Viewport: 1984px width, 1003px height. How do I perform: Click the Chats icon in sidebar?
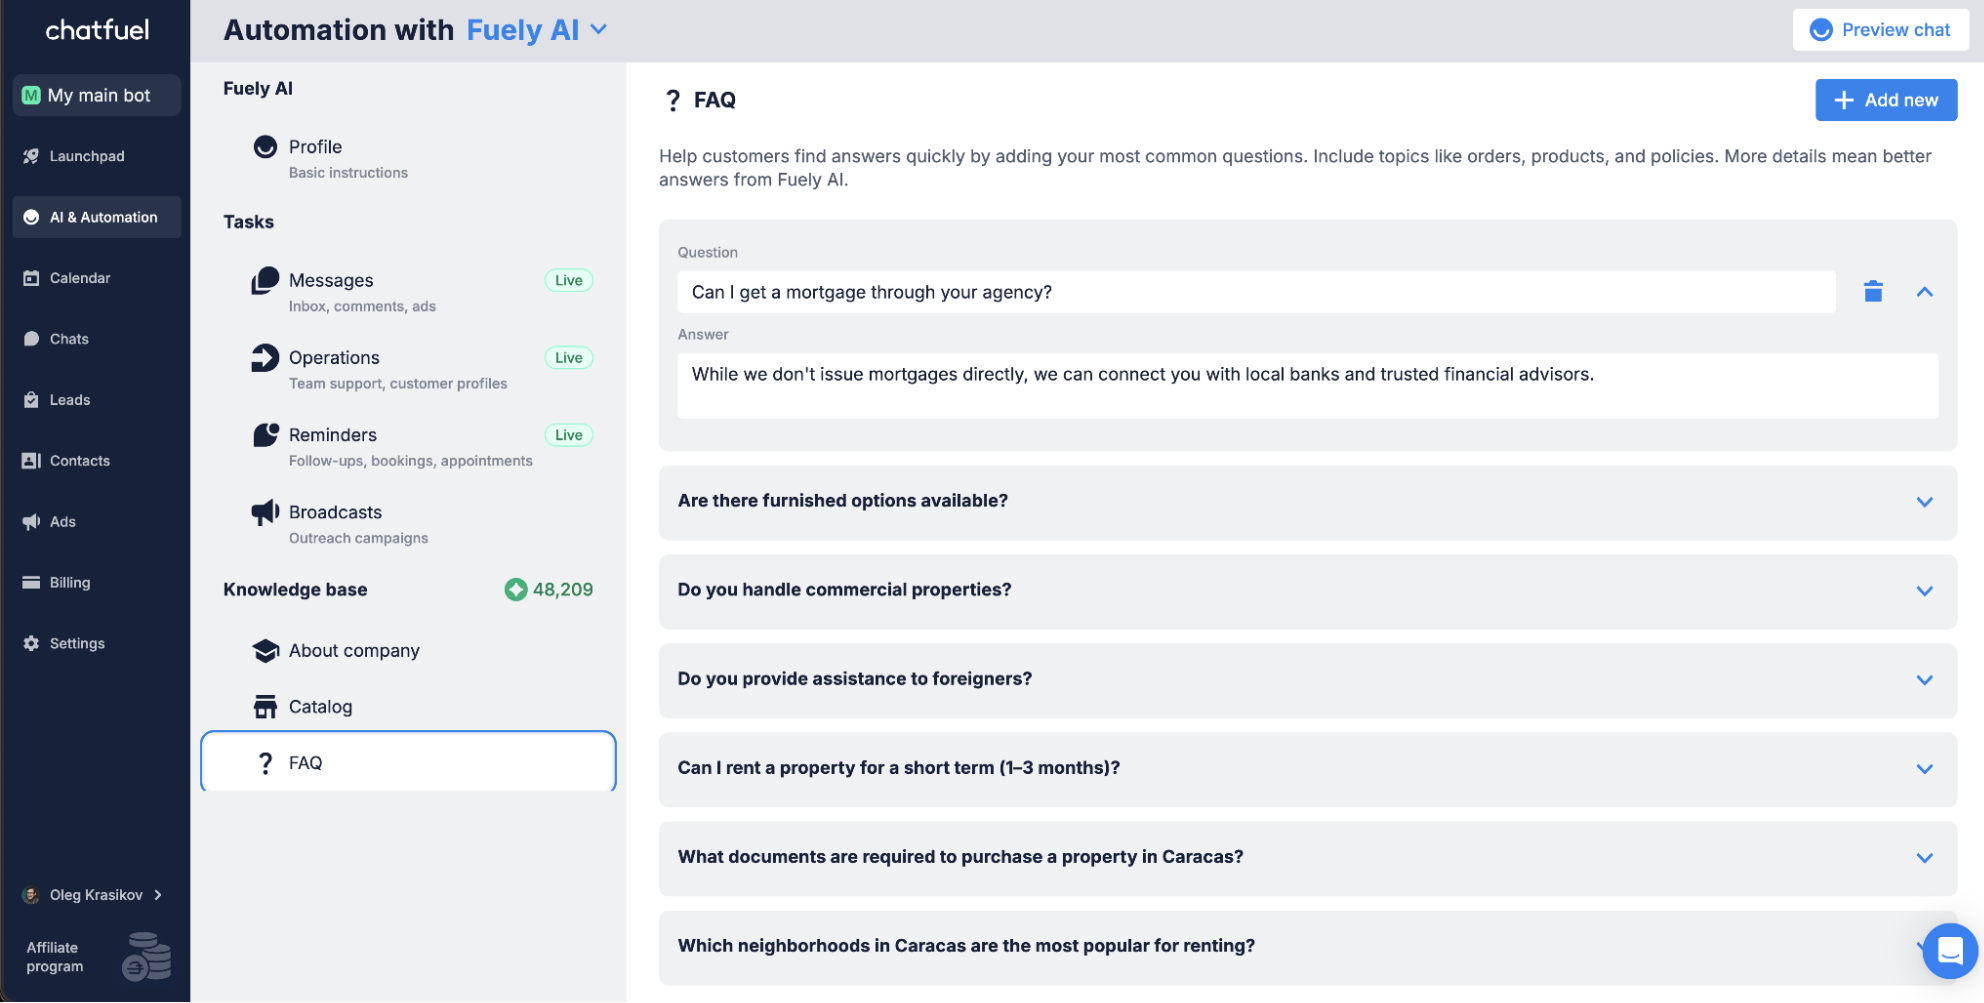coord(33,338)
